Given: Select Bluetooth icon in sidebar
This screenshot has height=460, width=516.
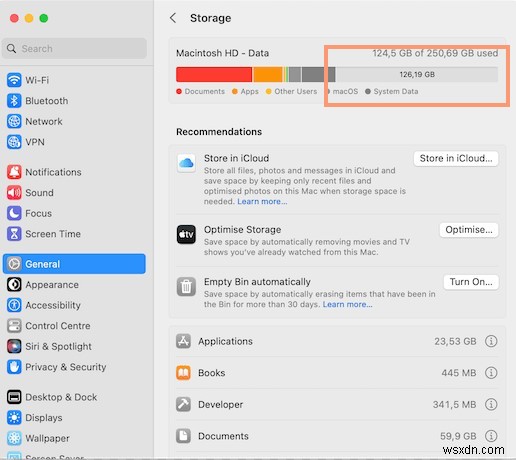Looking at the screenshot, I should pos(14,101).
